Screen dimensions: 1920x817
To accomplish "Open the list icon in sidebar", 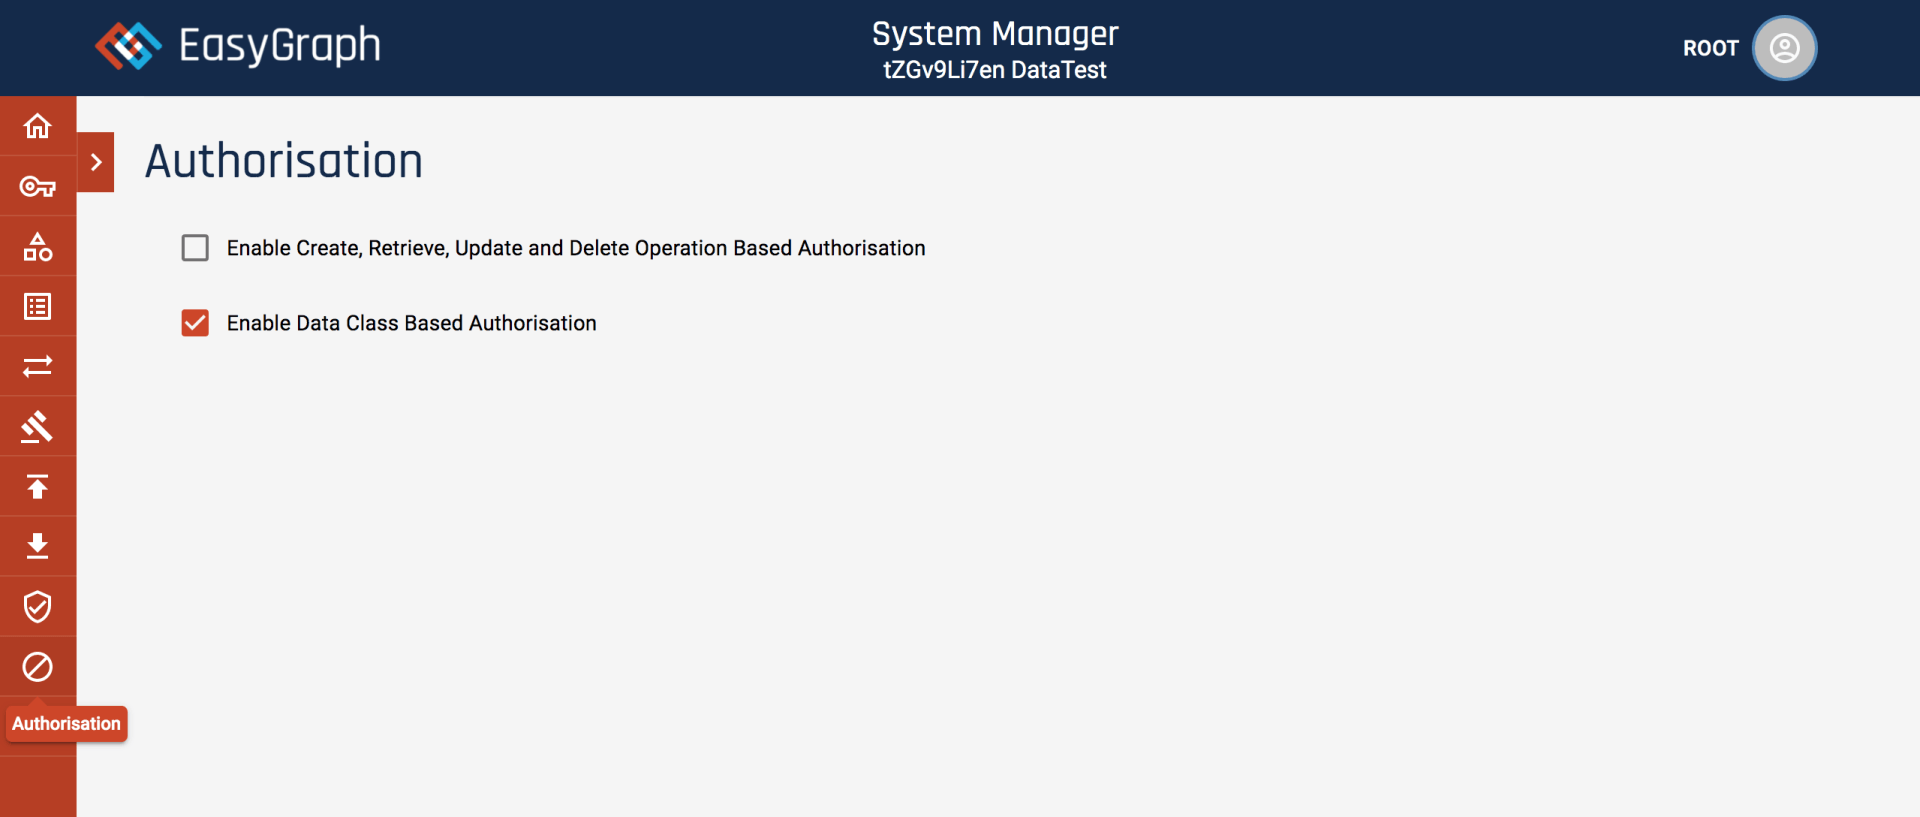I will [37, 306].
